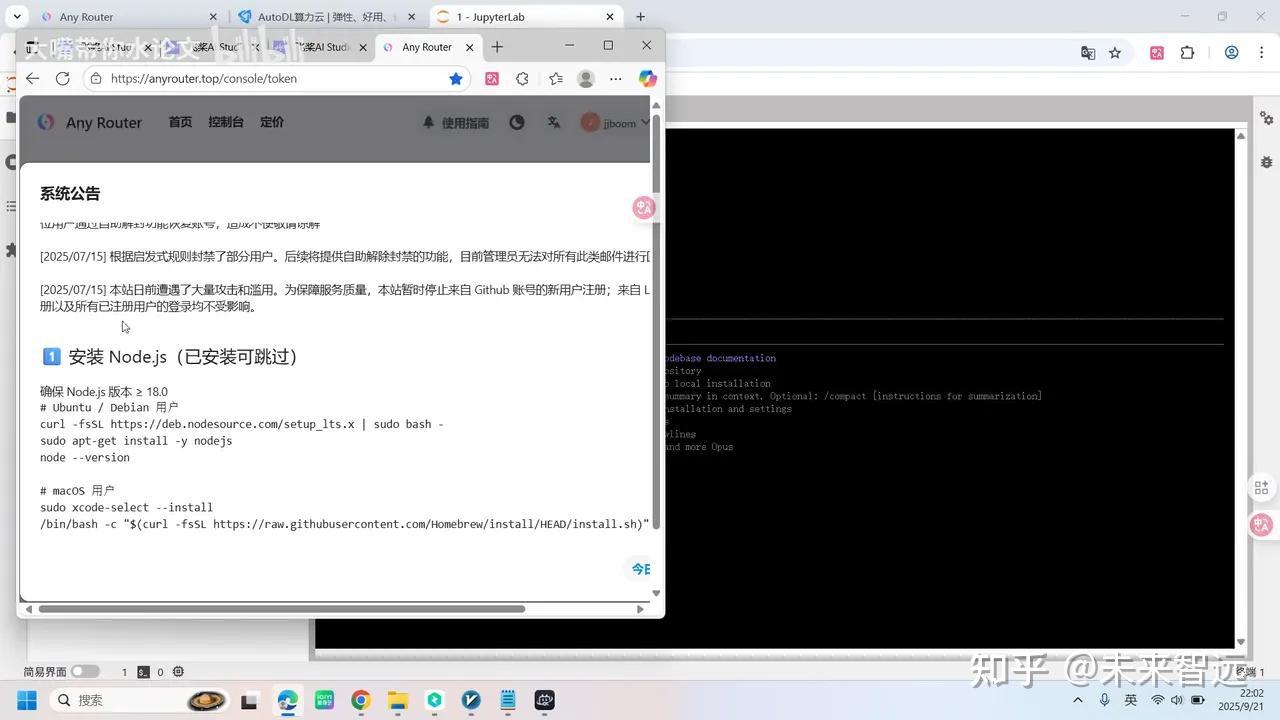
Task: Refresh the Any Router page
Action: click(62, 79)
